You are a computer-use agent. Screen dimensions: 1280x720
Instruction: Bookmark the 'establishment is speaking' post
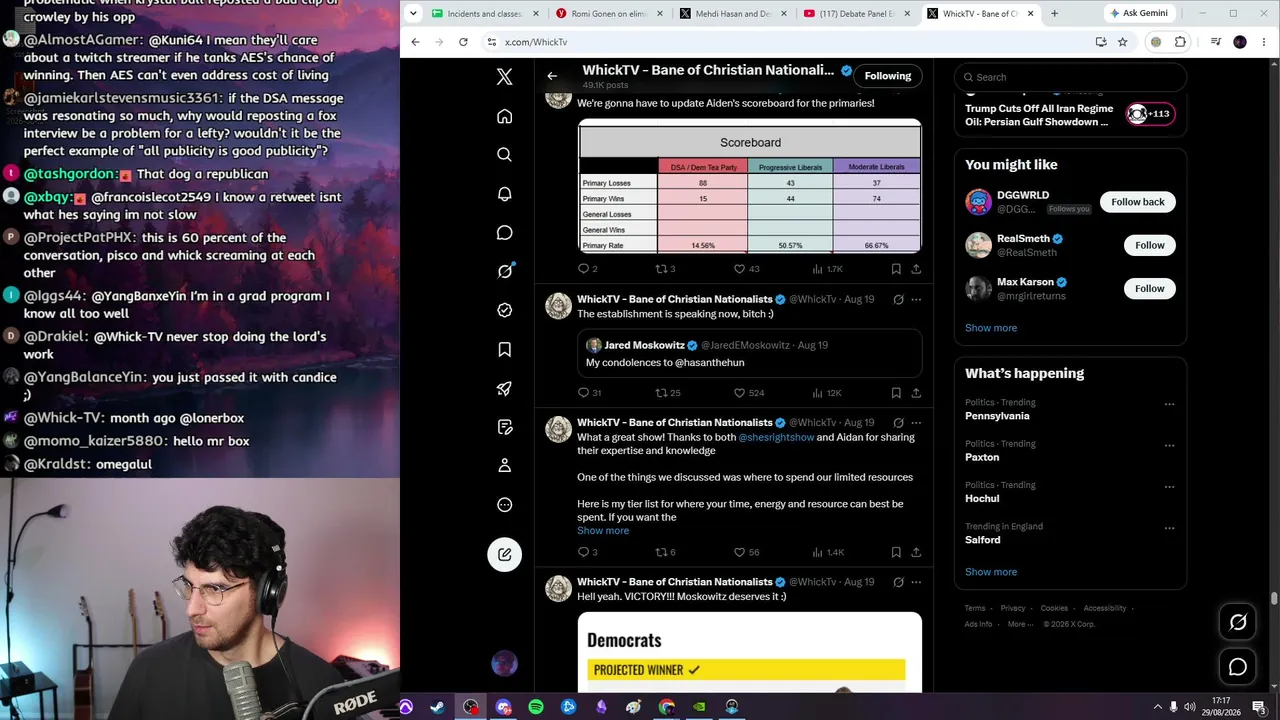point(896,393)
